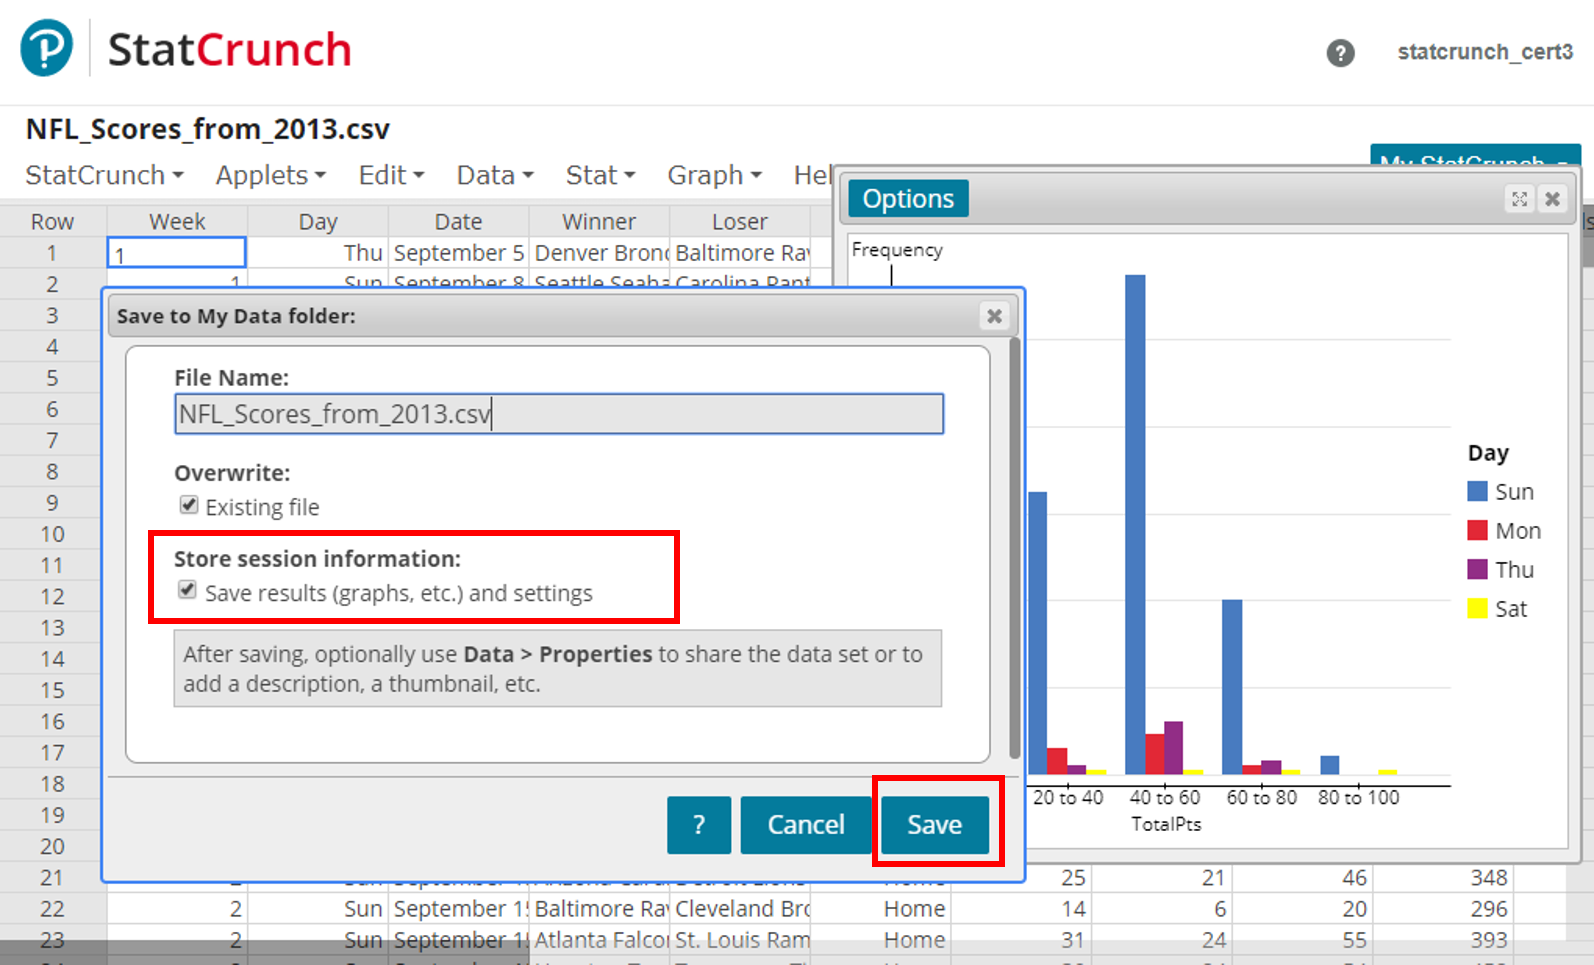This screenshot has height=965, width=1594.
Task: Open the Data menu
Action: 495,175
